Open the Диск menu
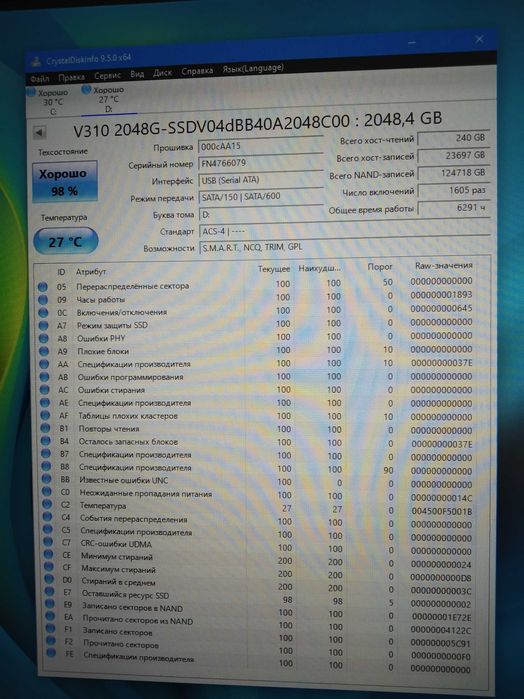 tap(162, 73)
